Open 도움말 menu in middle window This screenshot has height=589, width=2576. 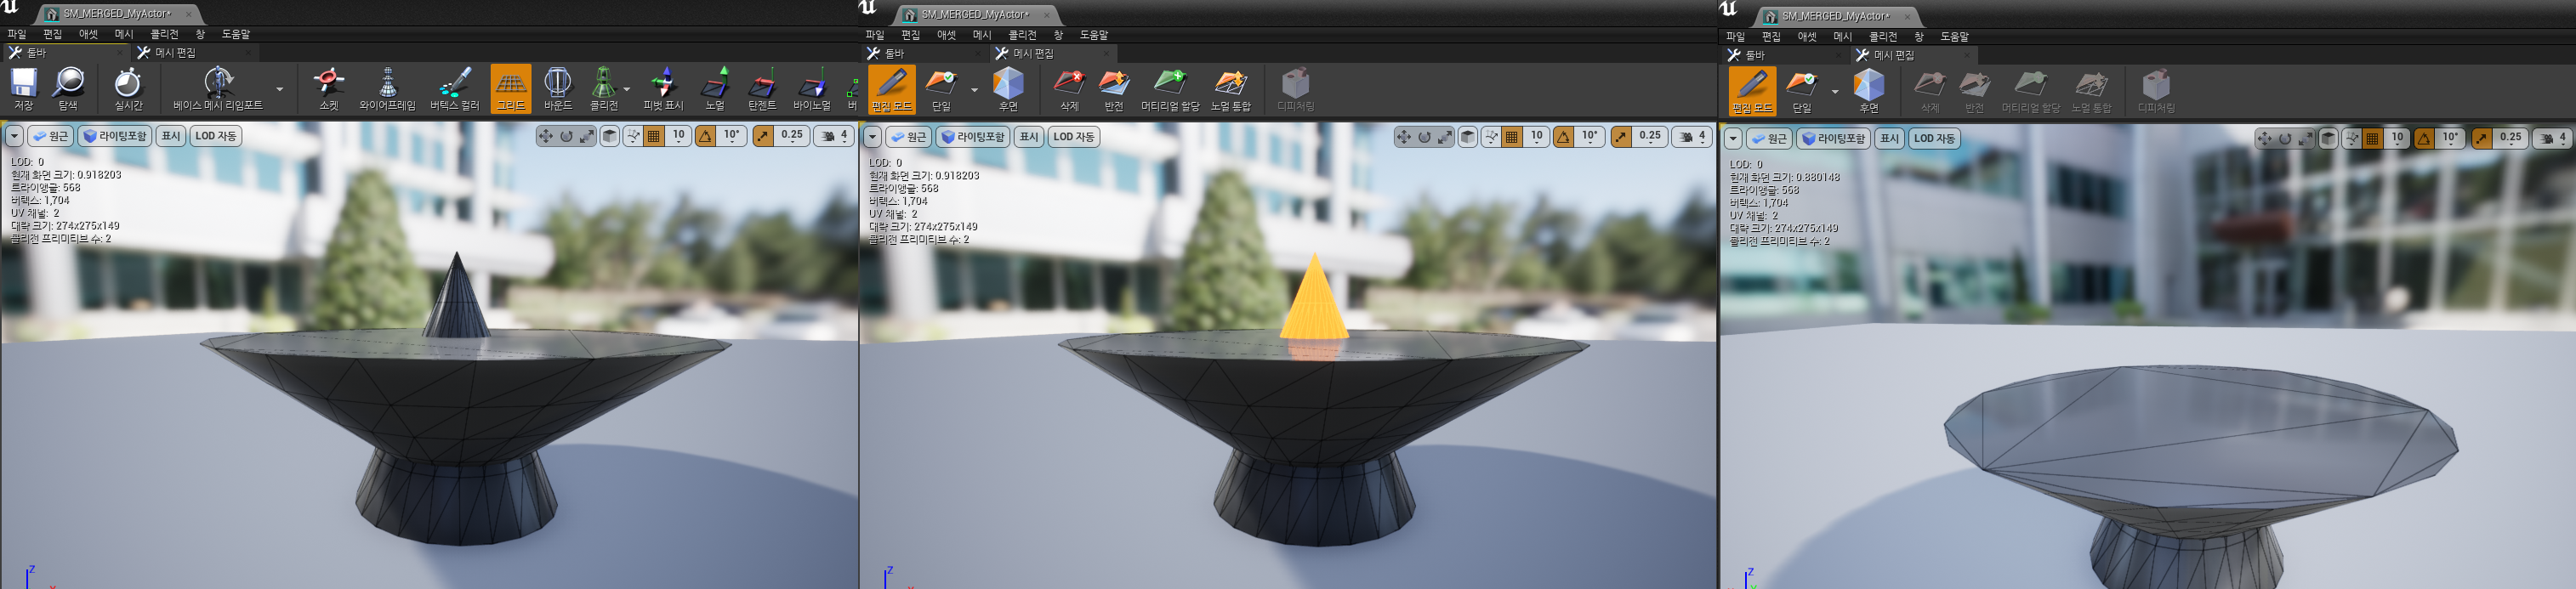coord(1094,35)
